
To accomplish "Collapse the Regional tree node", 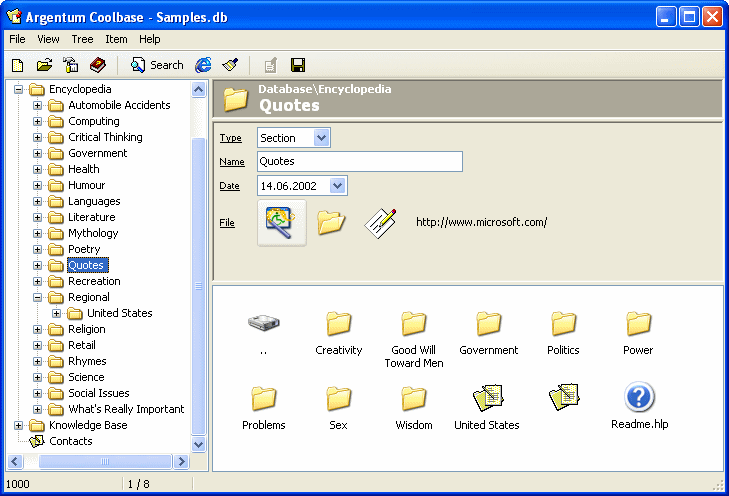I will click(38, 297).
